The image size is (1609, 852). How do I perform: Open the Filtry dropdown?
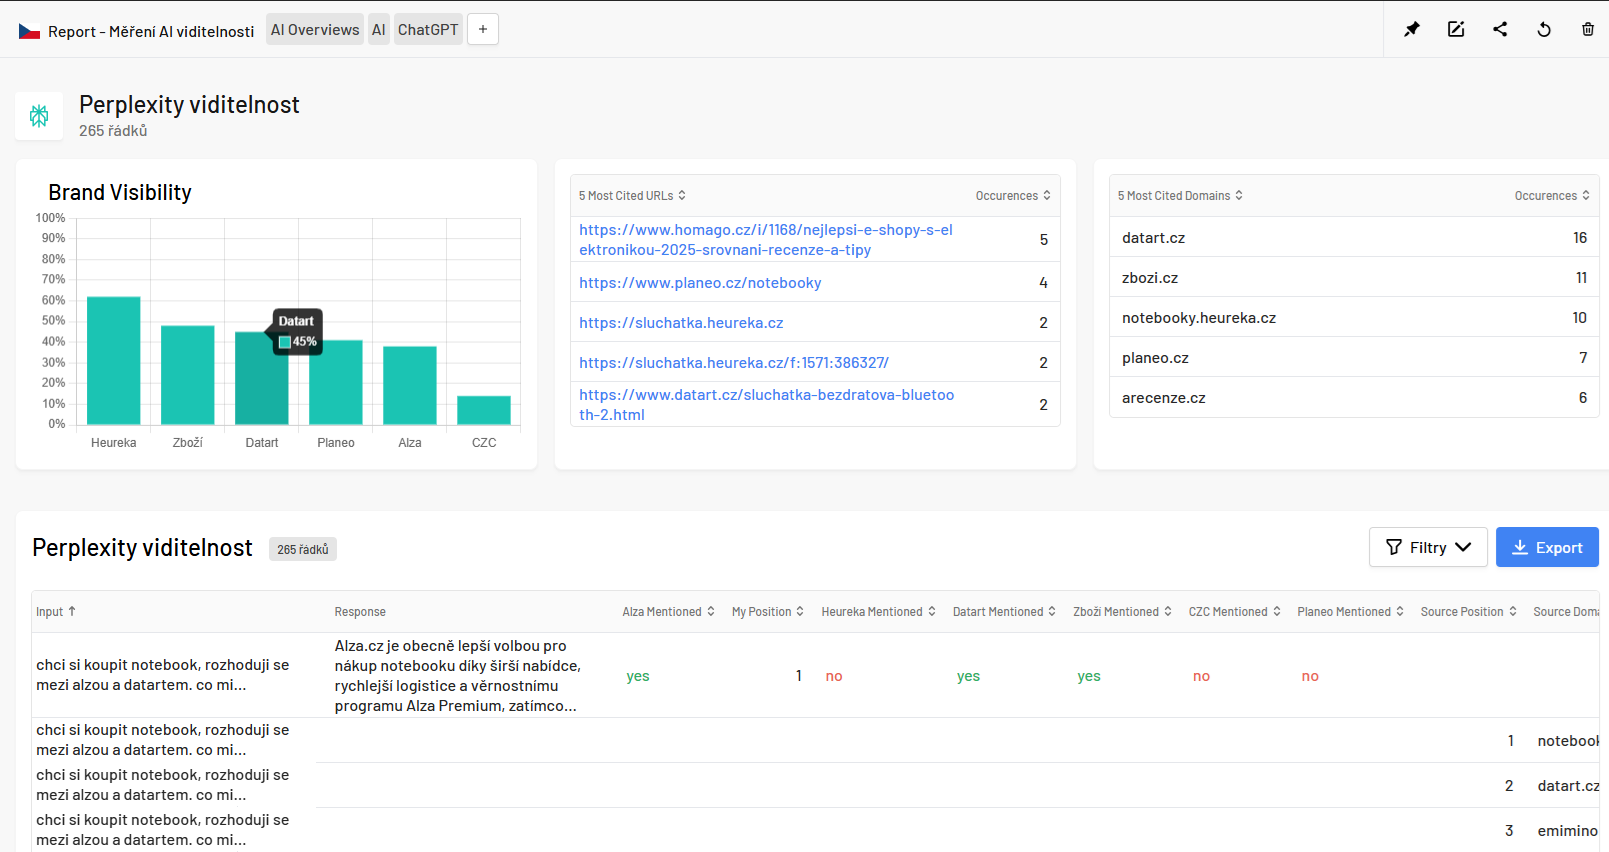(x=1427, y=547)
